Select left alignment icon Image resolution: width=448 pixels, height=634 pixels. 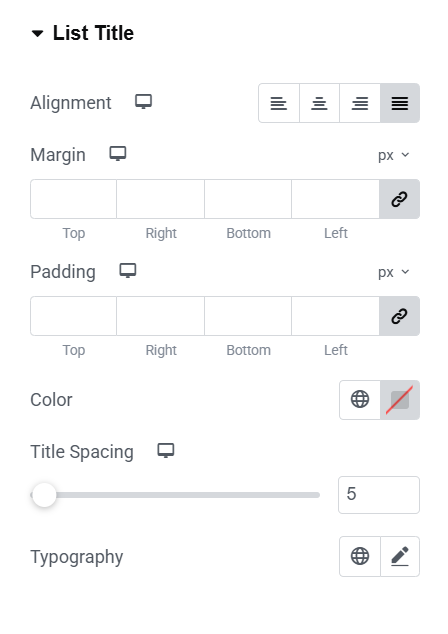click(279, 103)
